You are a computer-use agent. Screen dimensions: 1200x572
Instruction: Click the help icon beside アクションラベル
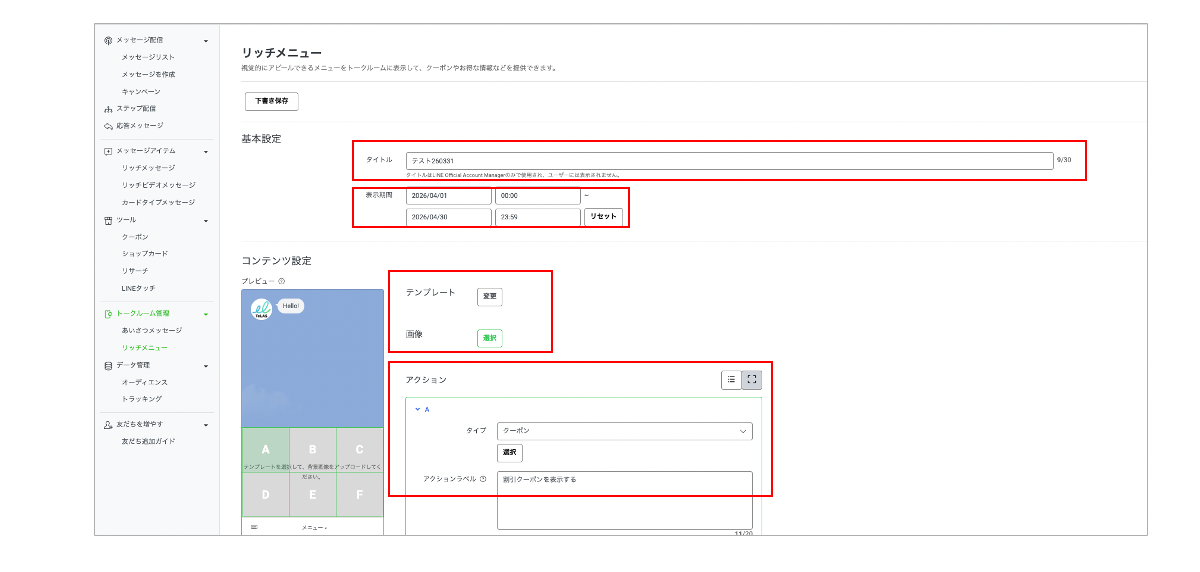pyautogui.click(x=483, y=479)
